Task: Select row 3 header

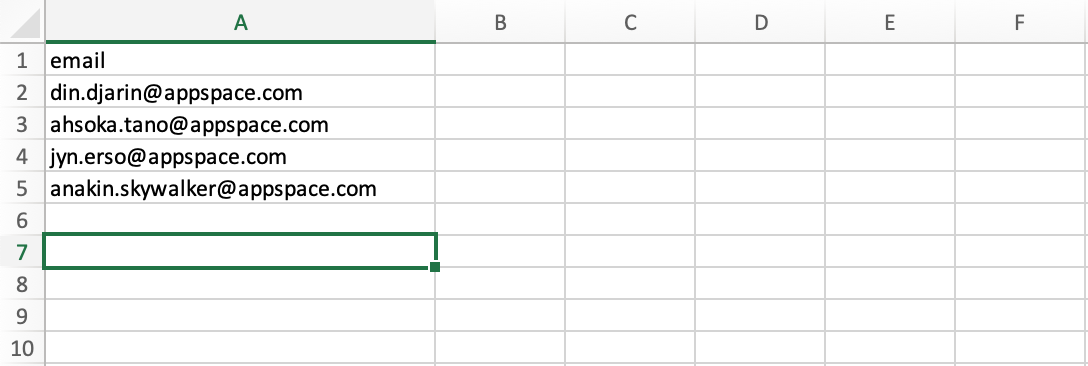Action: [22, 124]
